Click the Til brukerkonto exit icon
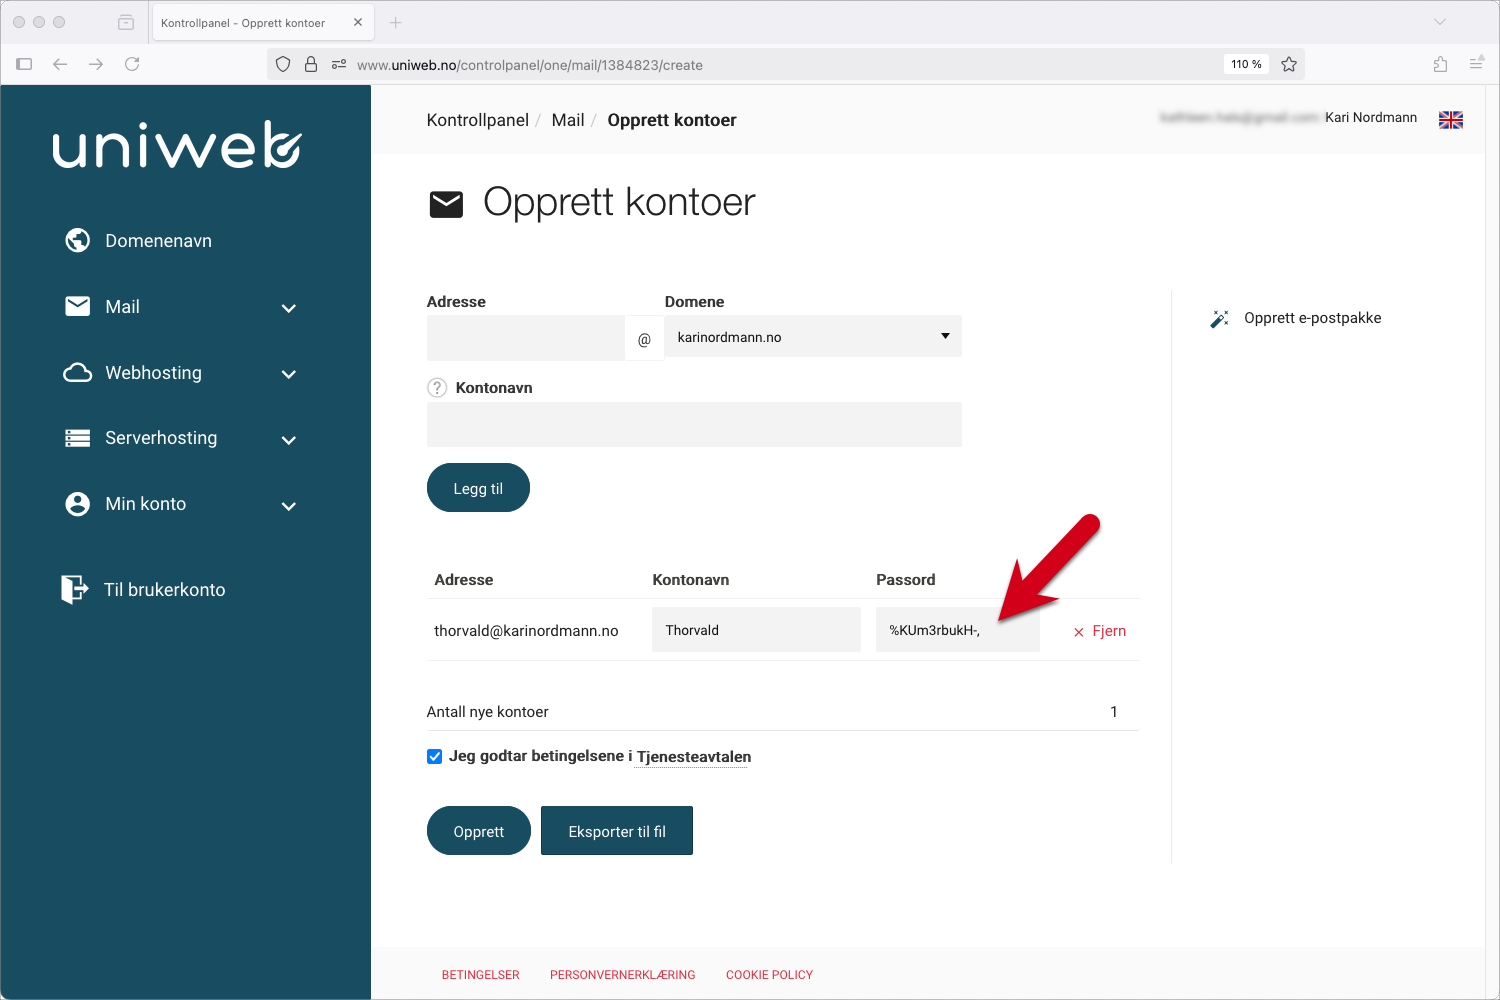Image resolution: width=1500 pixels, height=1000 pixels. click(x=74, y=589)
